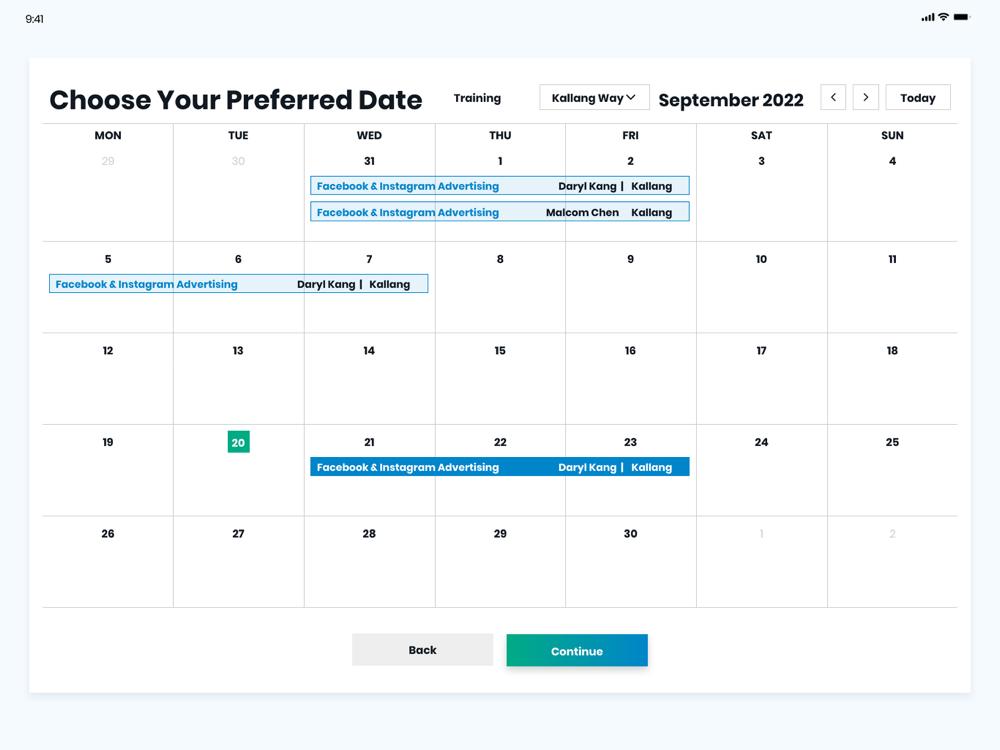Image resolution: width=1000 pixels, height=750 pixels.
Task: Choose Malcom Chen's Facebook & Instagram Advertising session
Action: (499, 212)
